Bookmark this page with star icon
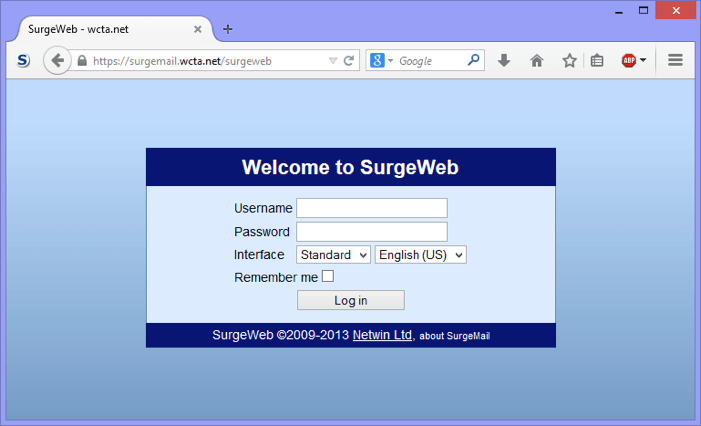The image size is (701, 426). click(569, 60)
